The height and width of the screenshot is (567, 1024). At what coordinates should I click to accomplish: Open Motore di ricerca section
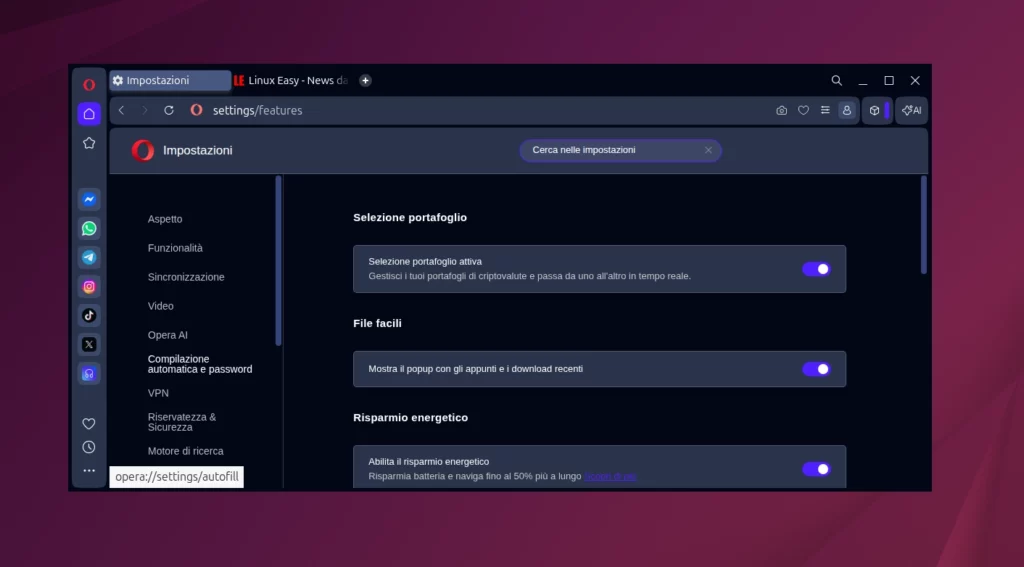click(185, 451)
